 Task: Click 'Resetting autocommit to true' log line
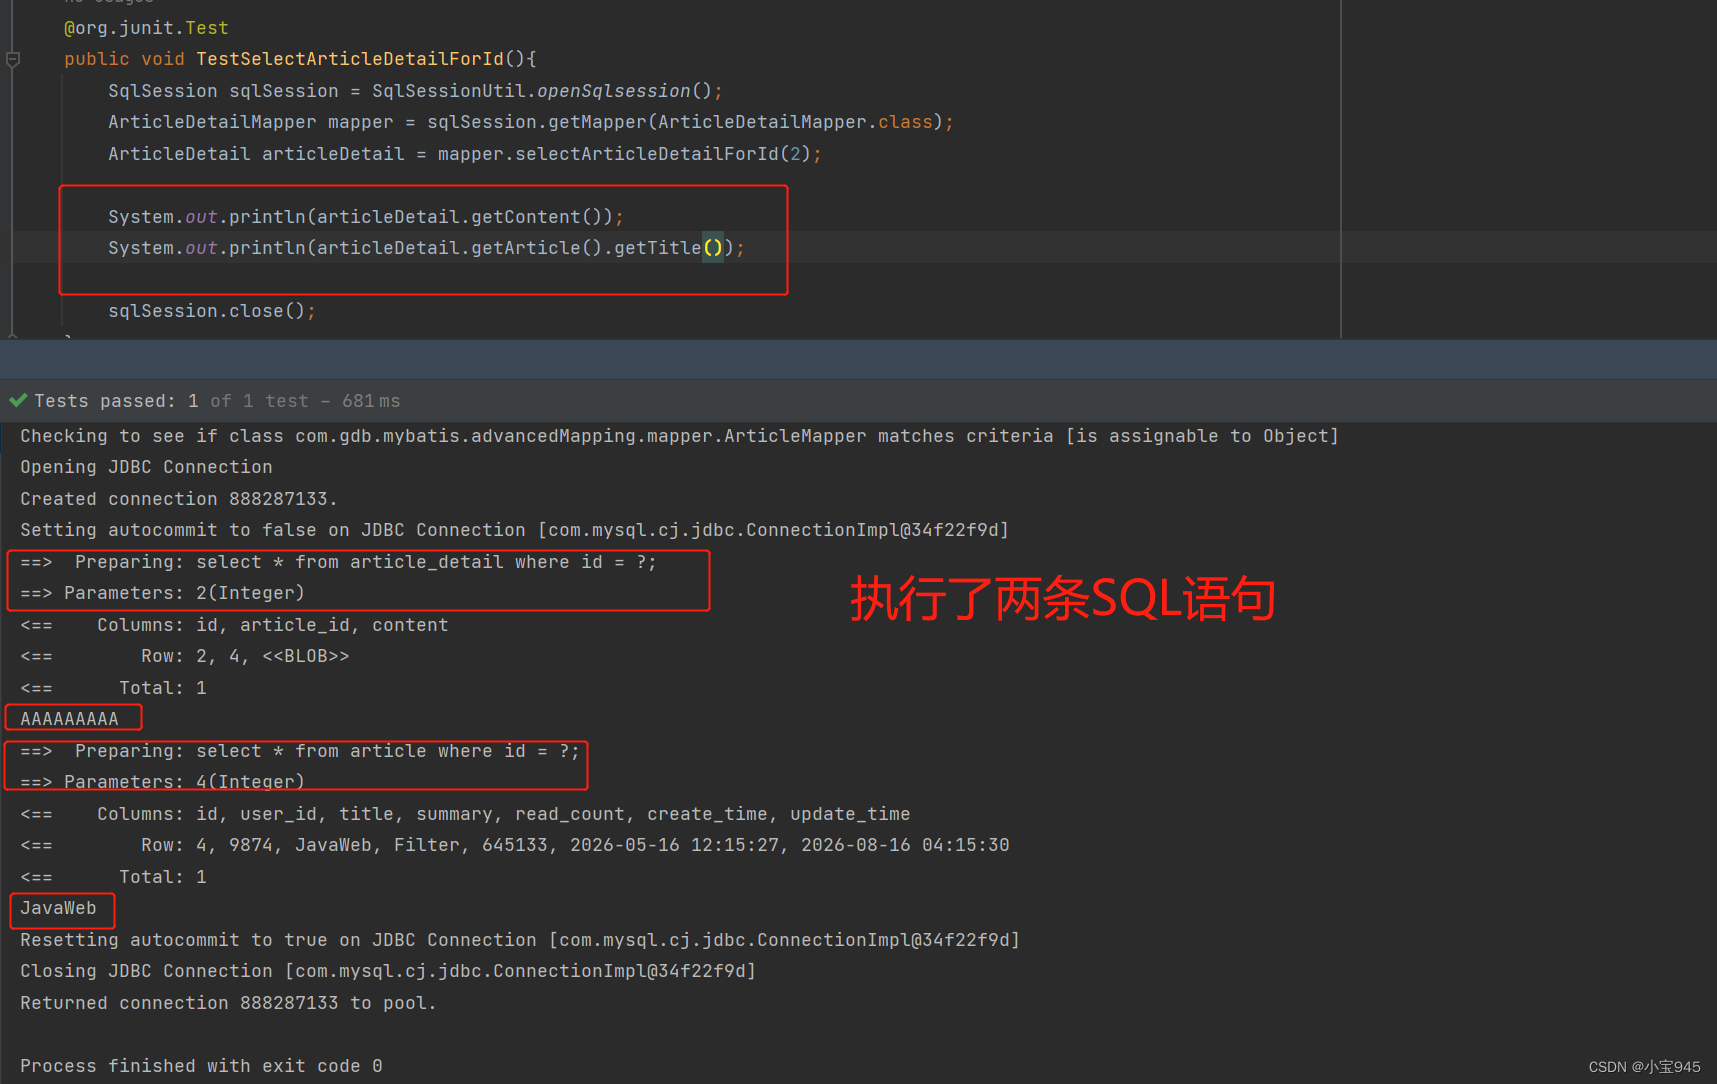coord(520,940)
